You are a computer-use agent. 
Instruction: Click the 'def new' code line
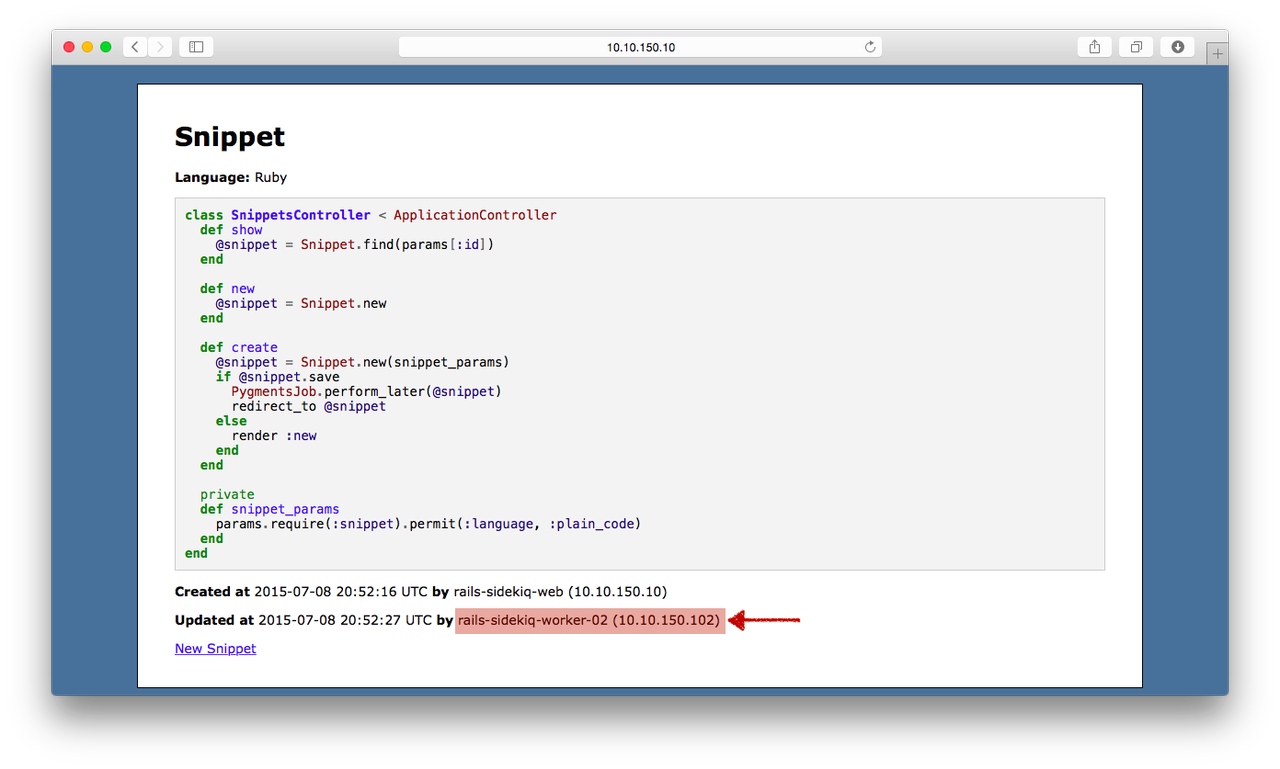tap(227, 289)
